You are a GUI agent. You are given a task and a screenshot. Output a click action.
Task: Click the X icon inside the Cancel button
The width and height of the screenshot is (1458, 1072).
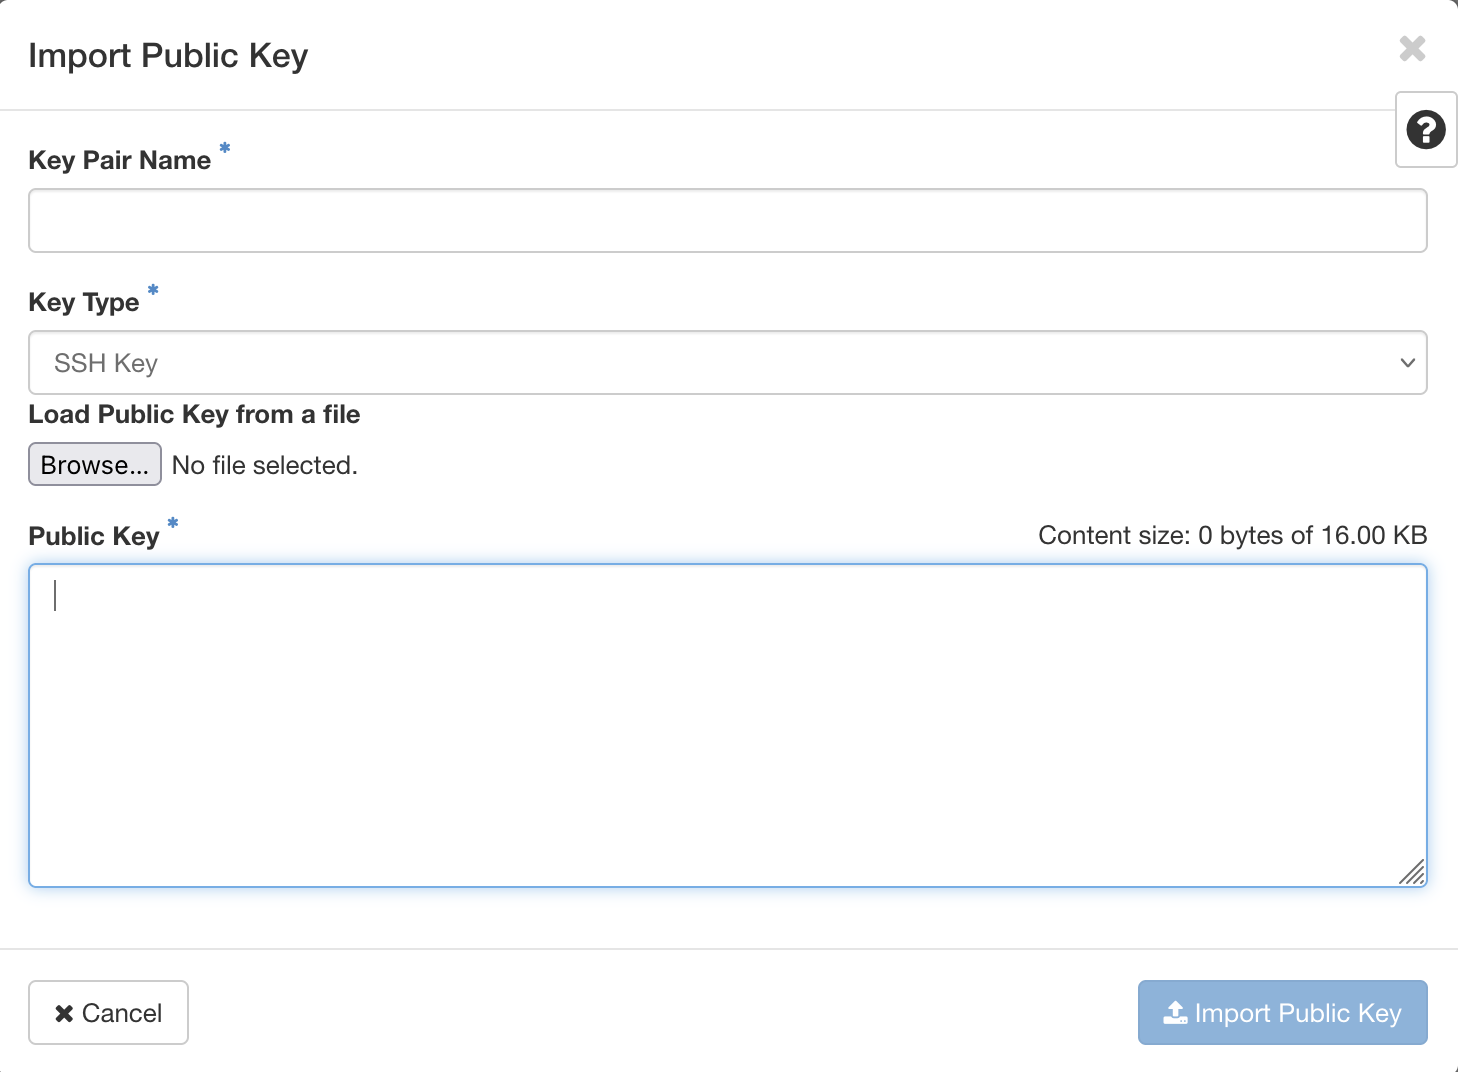tap(64, 1013)
